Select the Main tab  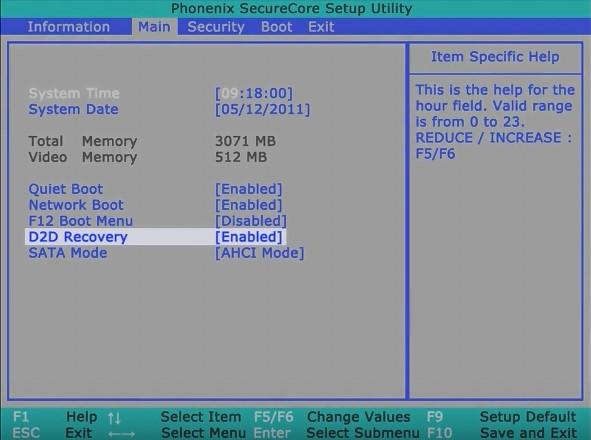(x=154, y=27)
